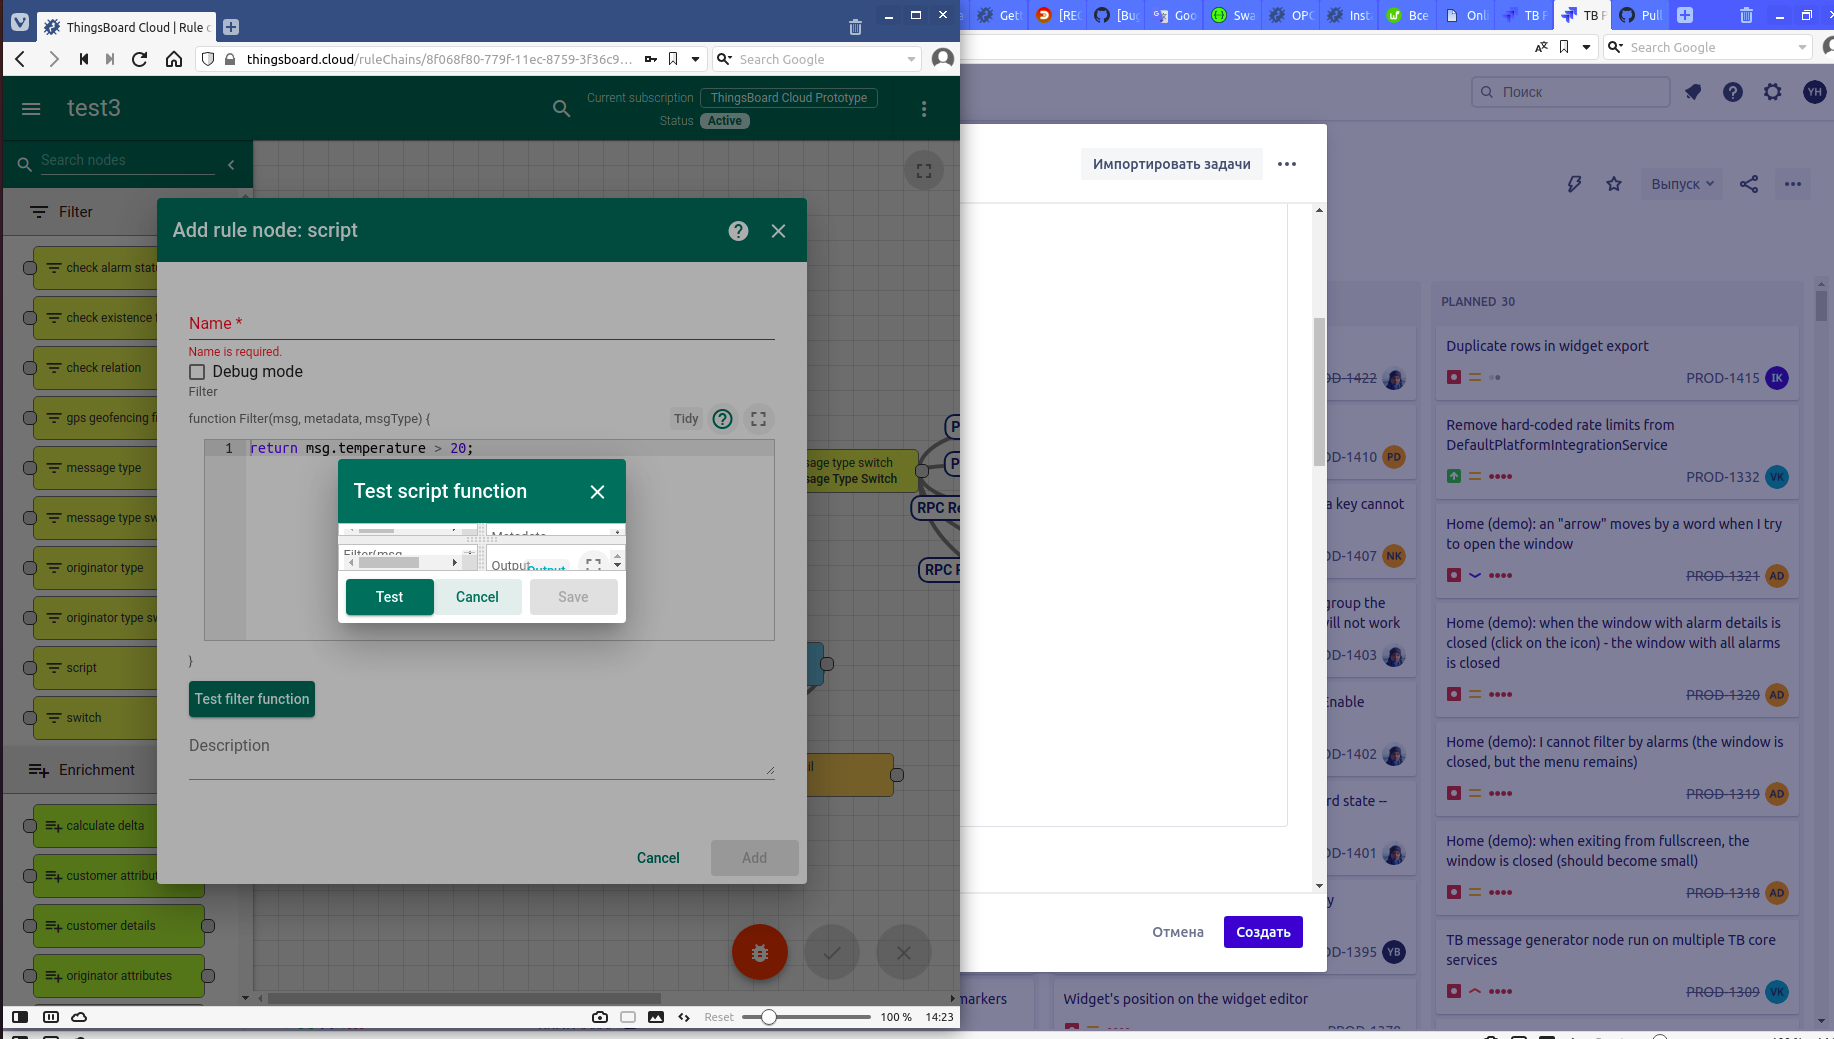
Task: Collapse the node library side panel
Action: [x=231, y=164]
